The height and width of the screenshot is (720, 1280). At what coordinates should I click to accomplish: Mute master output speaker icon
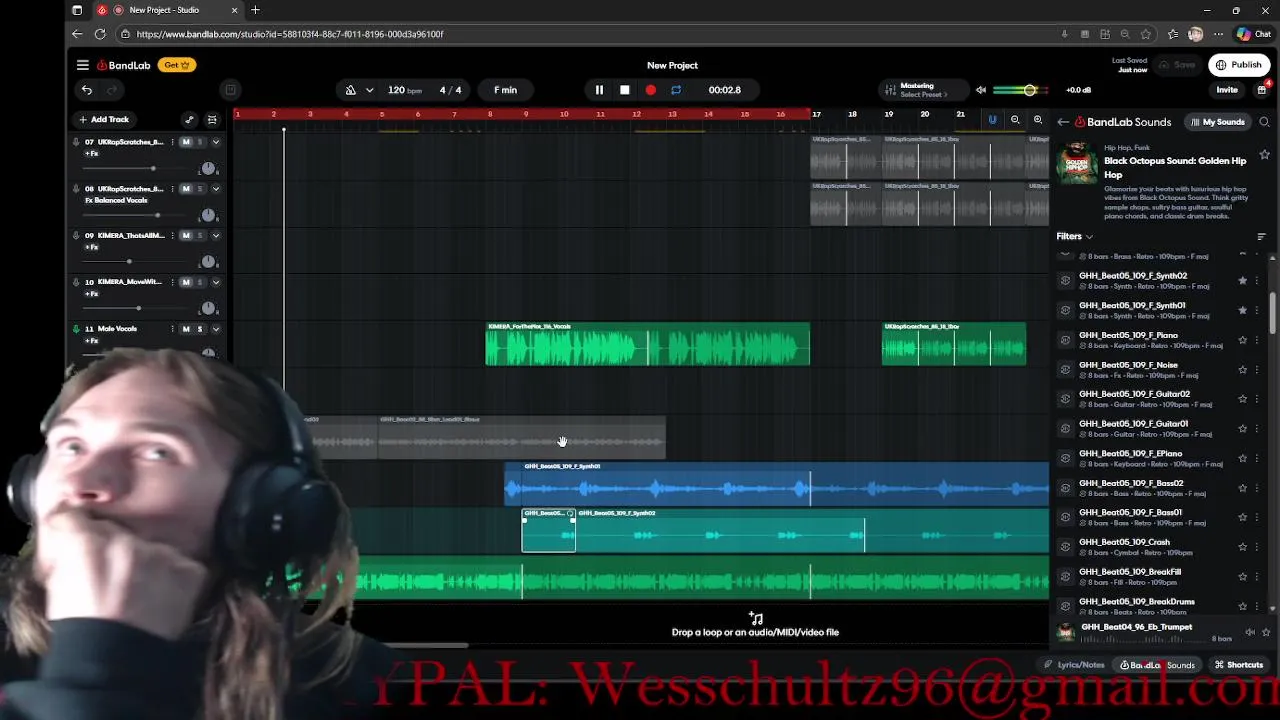coord(981,90)
